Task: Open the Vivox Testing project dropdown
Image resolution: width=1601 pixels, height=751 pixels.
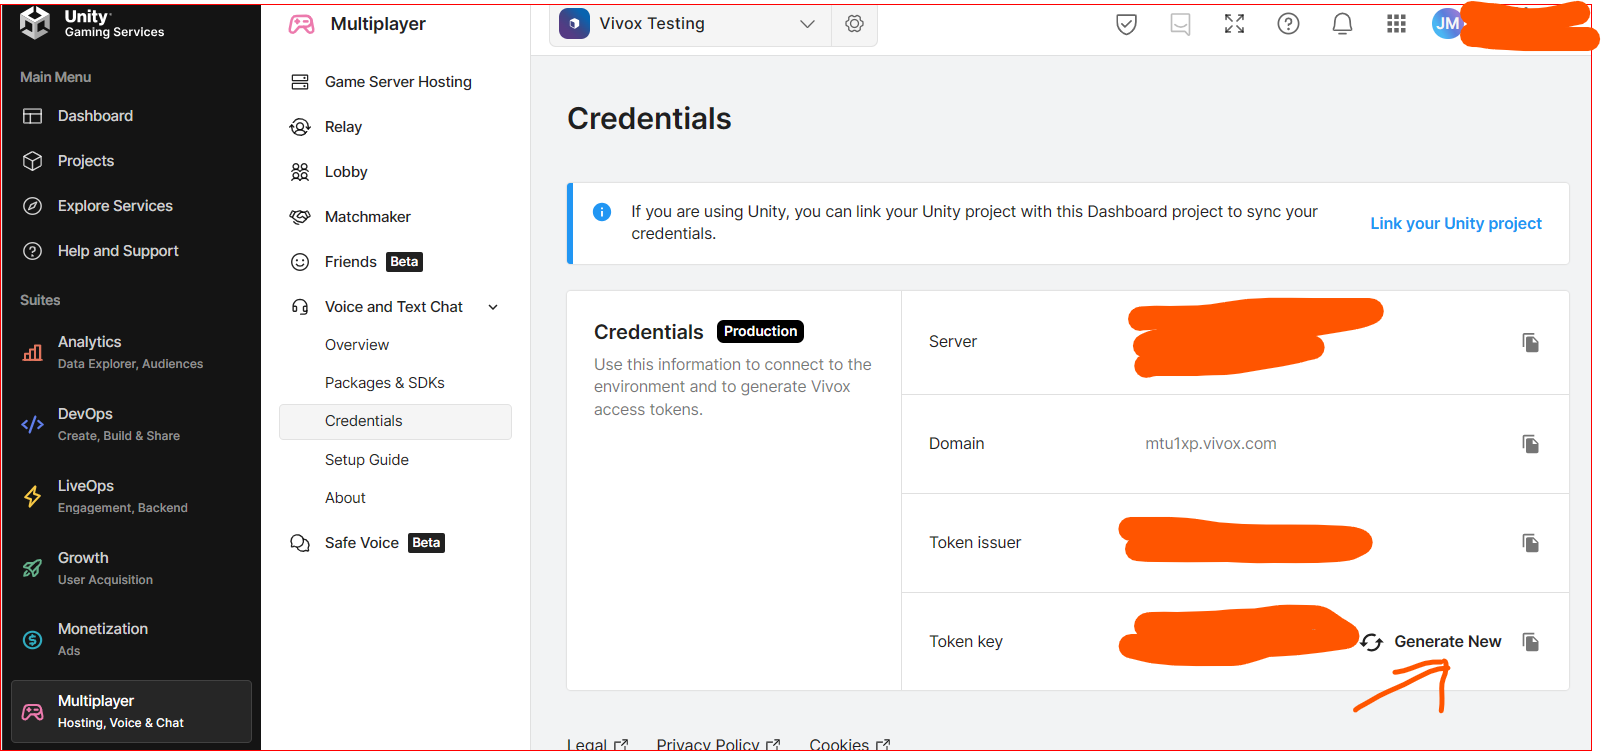Action: (x=690, y=24)
